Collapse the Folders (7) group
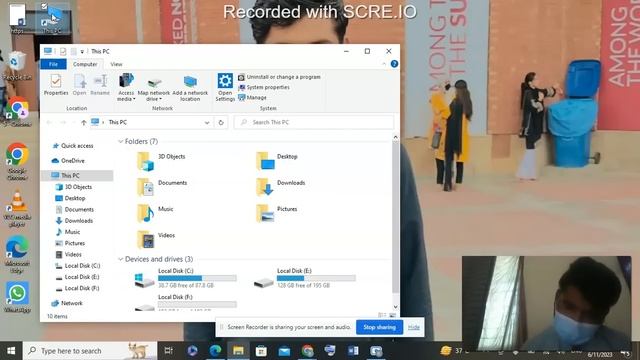Image resolution: width=640 pixels, height=360 pixels. [x=120, y=142]
